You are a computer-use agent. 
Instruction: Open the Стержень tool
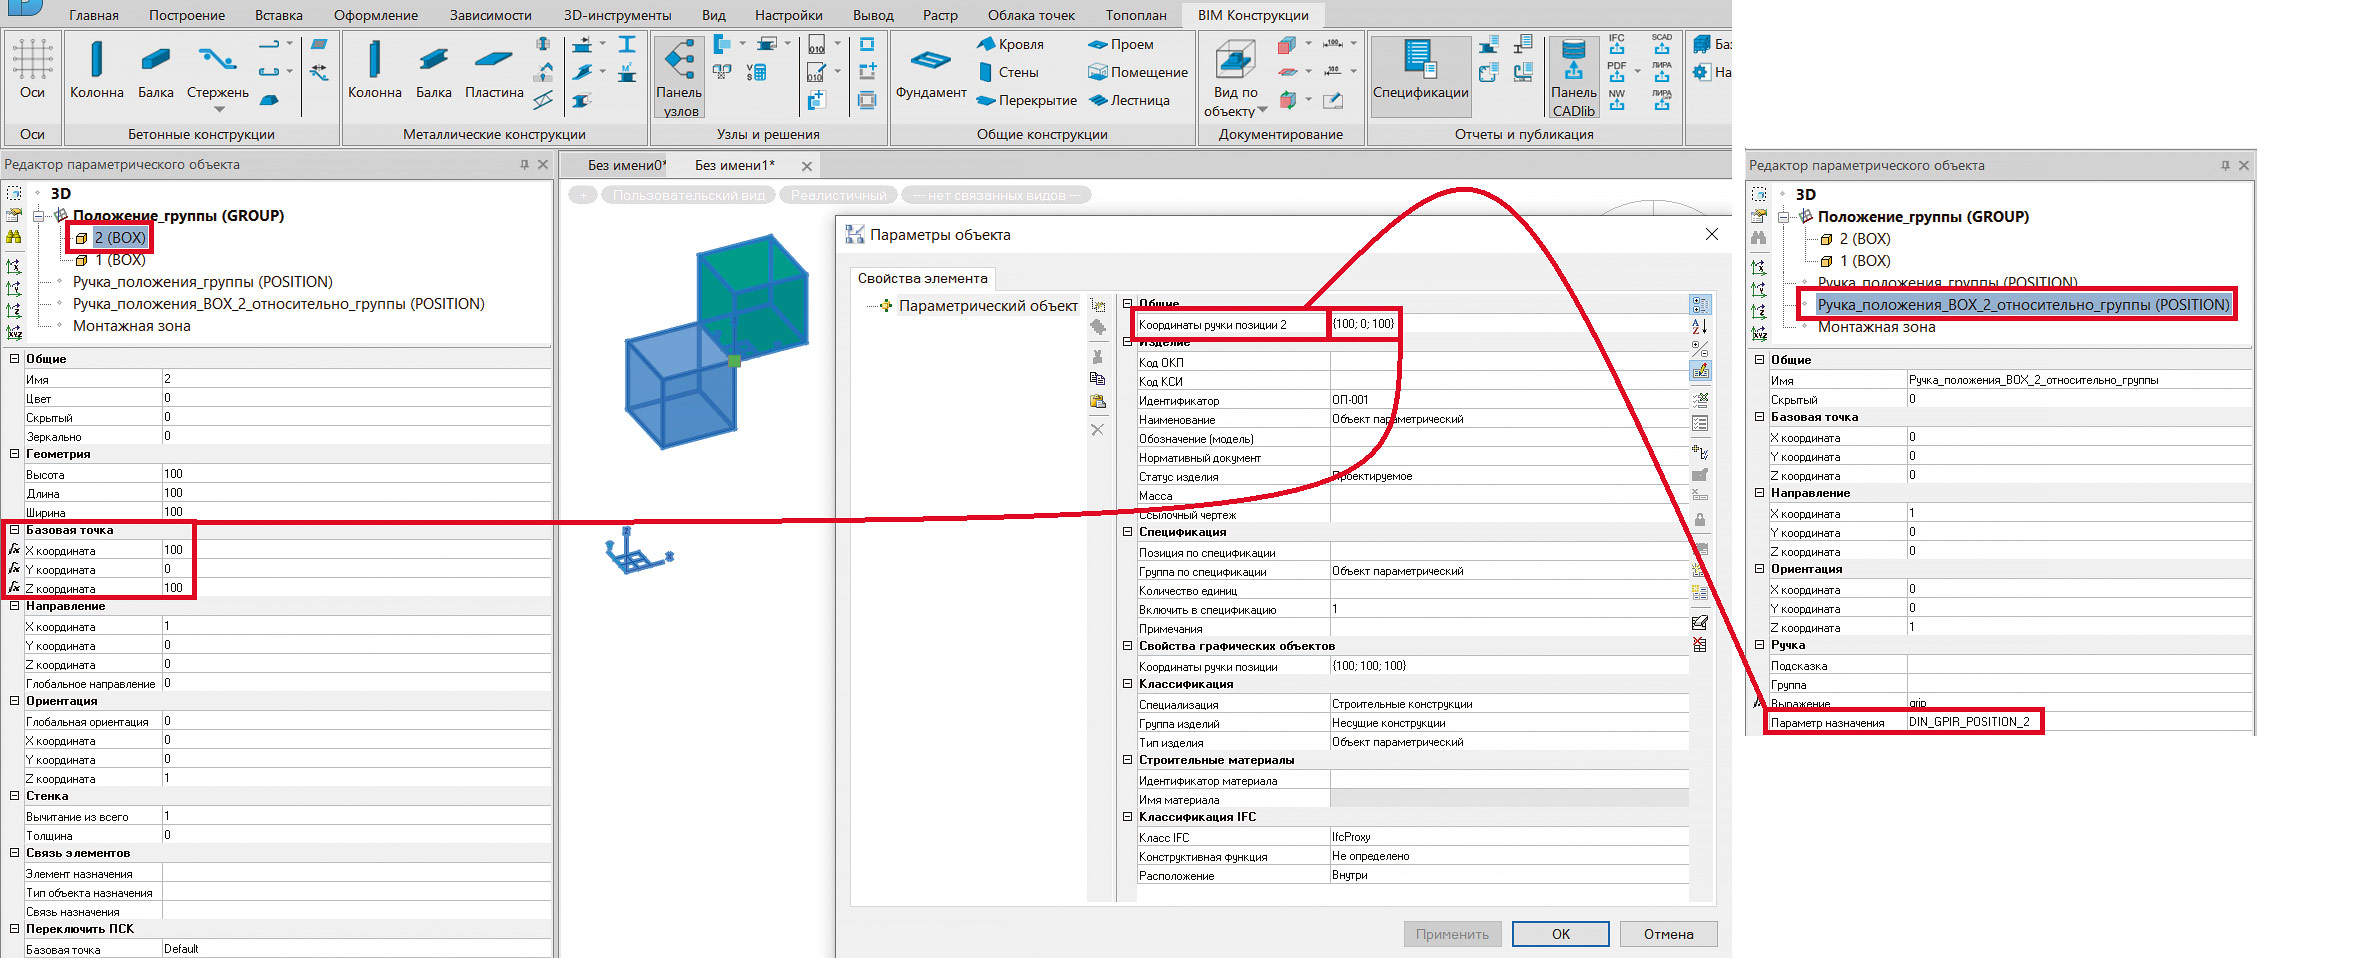pyautogui.click(x=218, y=75)
